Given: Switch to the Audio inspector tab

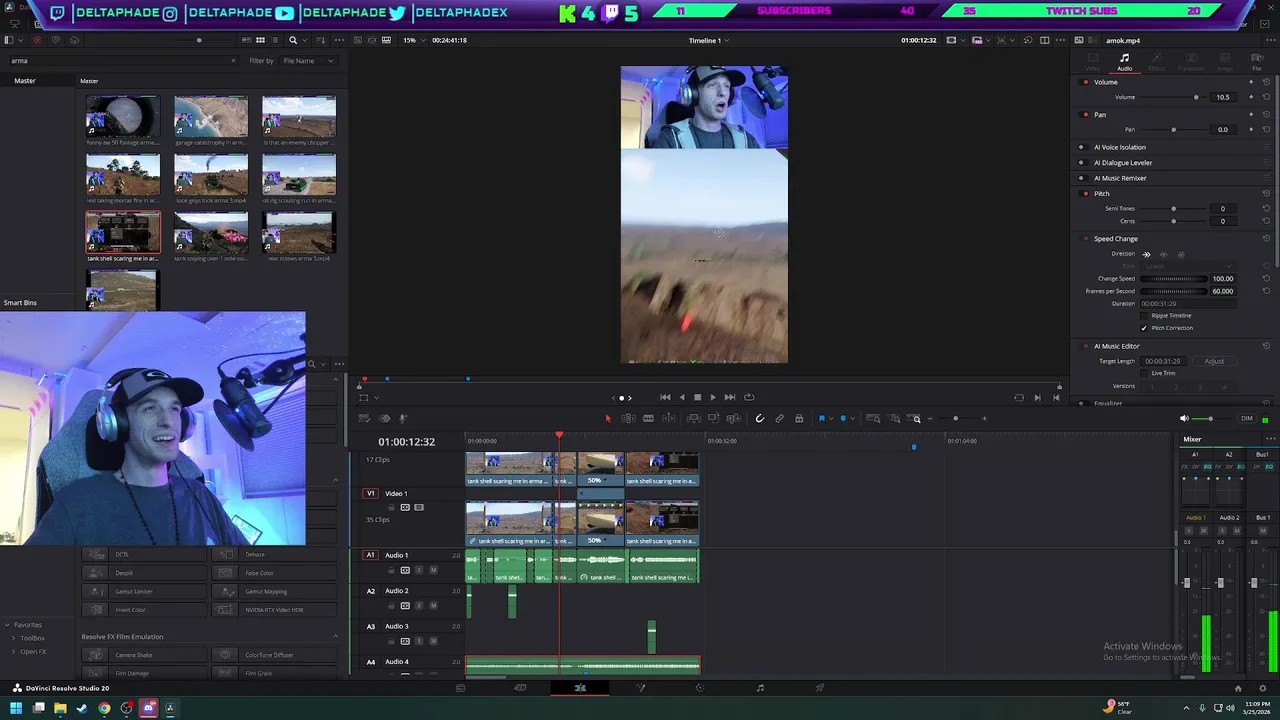Looking at the screenshot, I should tap(1124, 62).
